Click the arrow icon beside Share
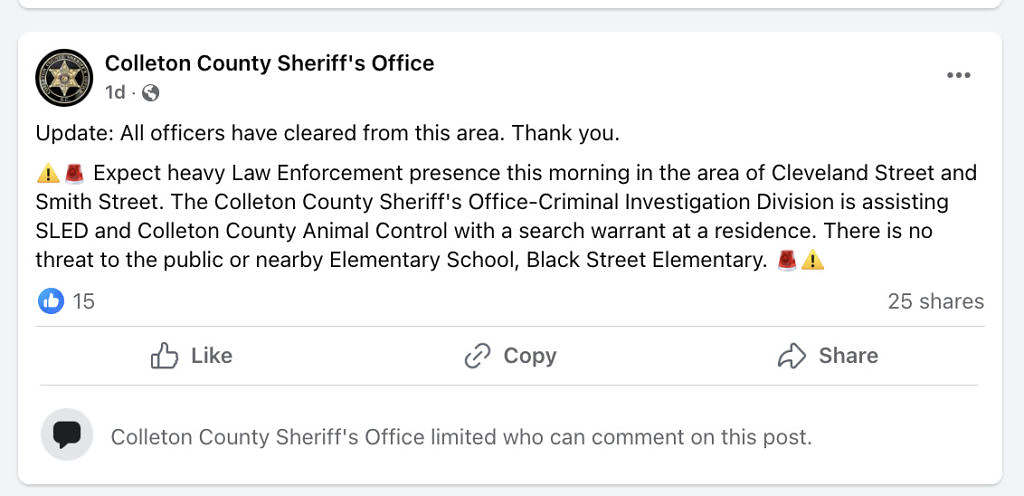 pyautogui.click(x=792, y=356)
